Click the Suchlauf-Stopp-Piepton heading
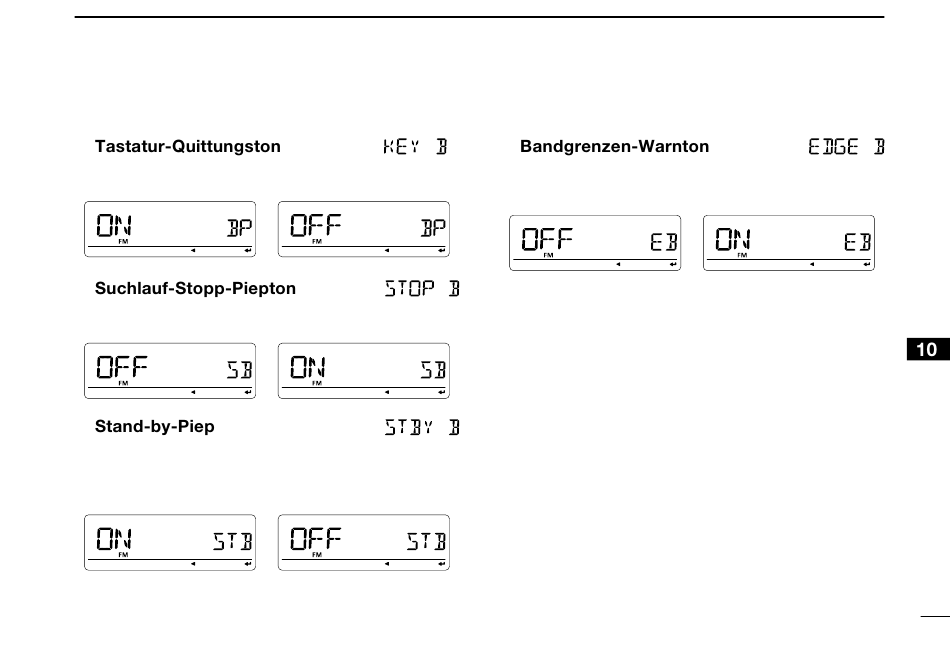 click(195, 288)
